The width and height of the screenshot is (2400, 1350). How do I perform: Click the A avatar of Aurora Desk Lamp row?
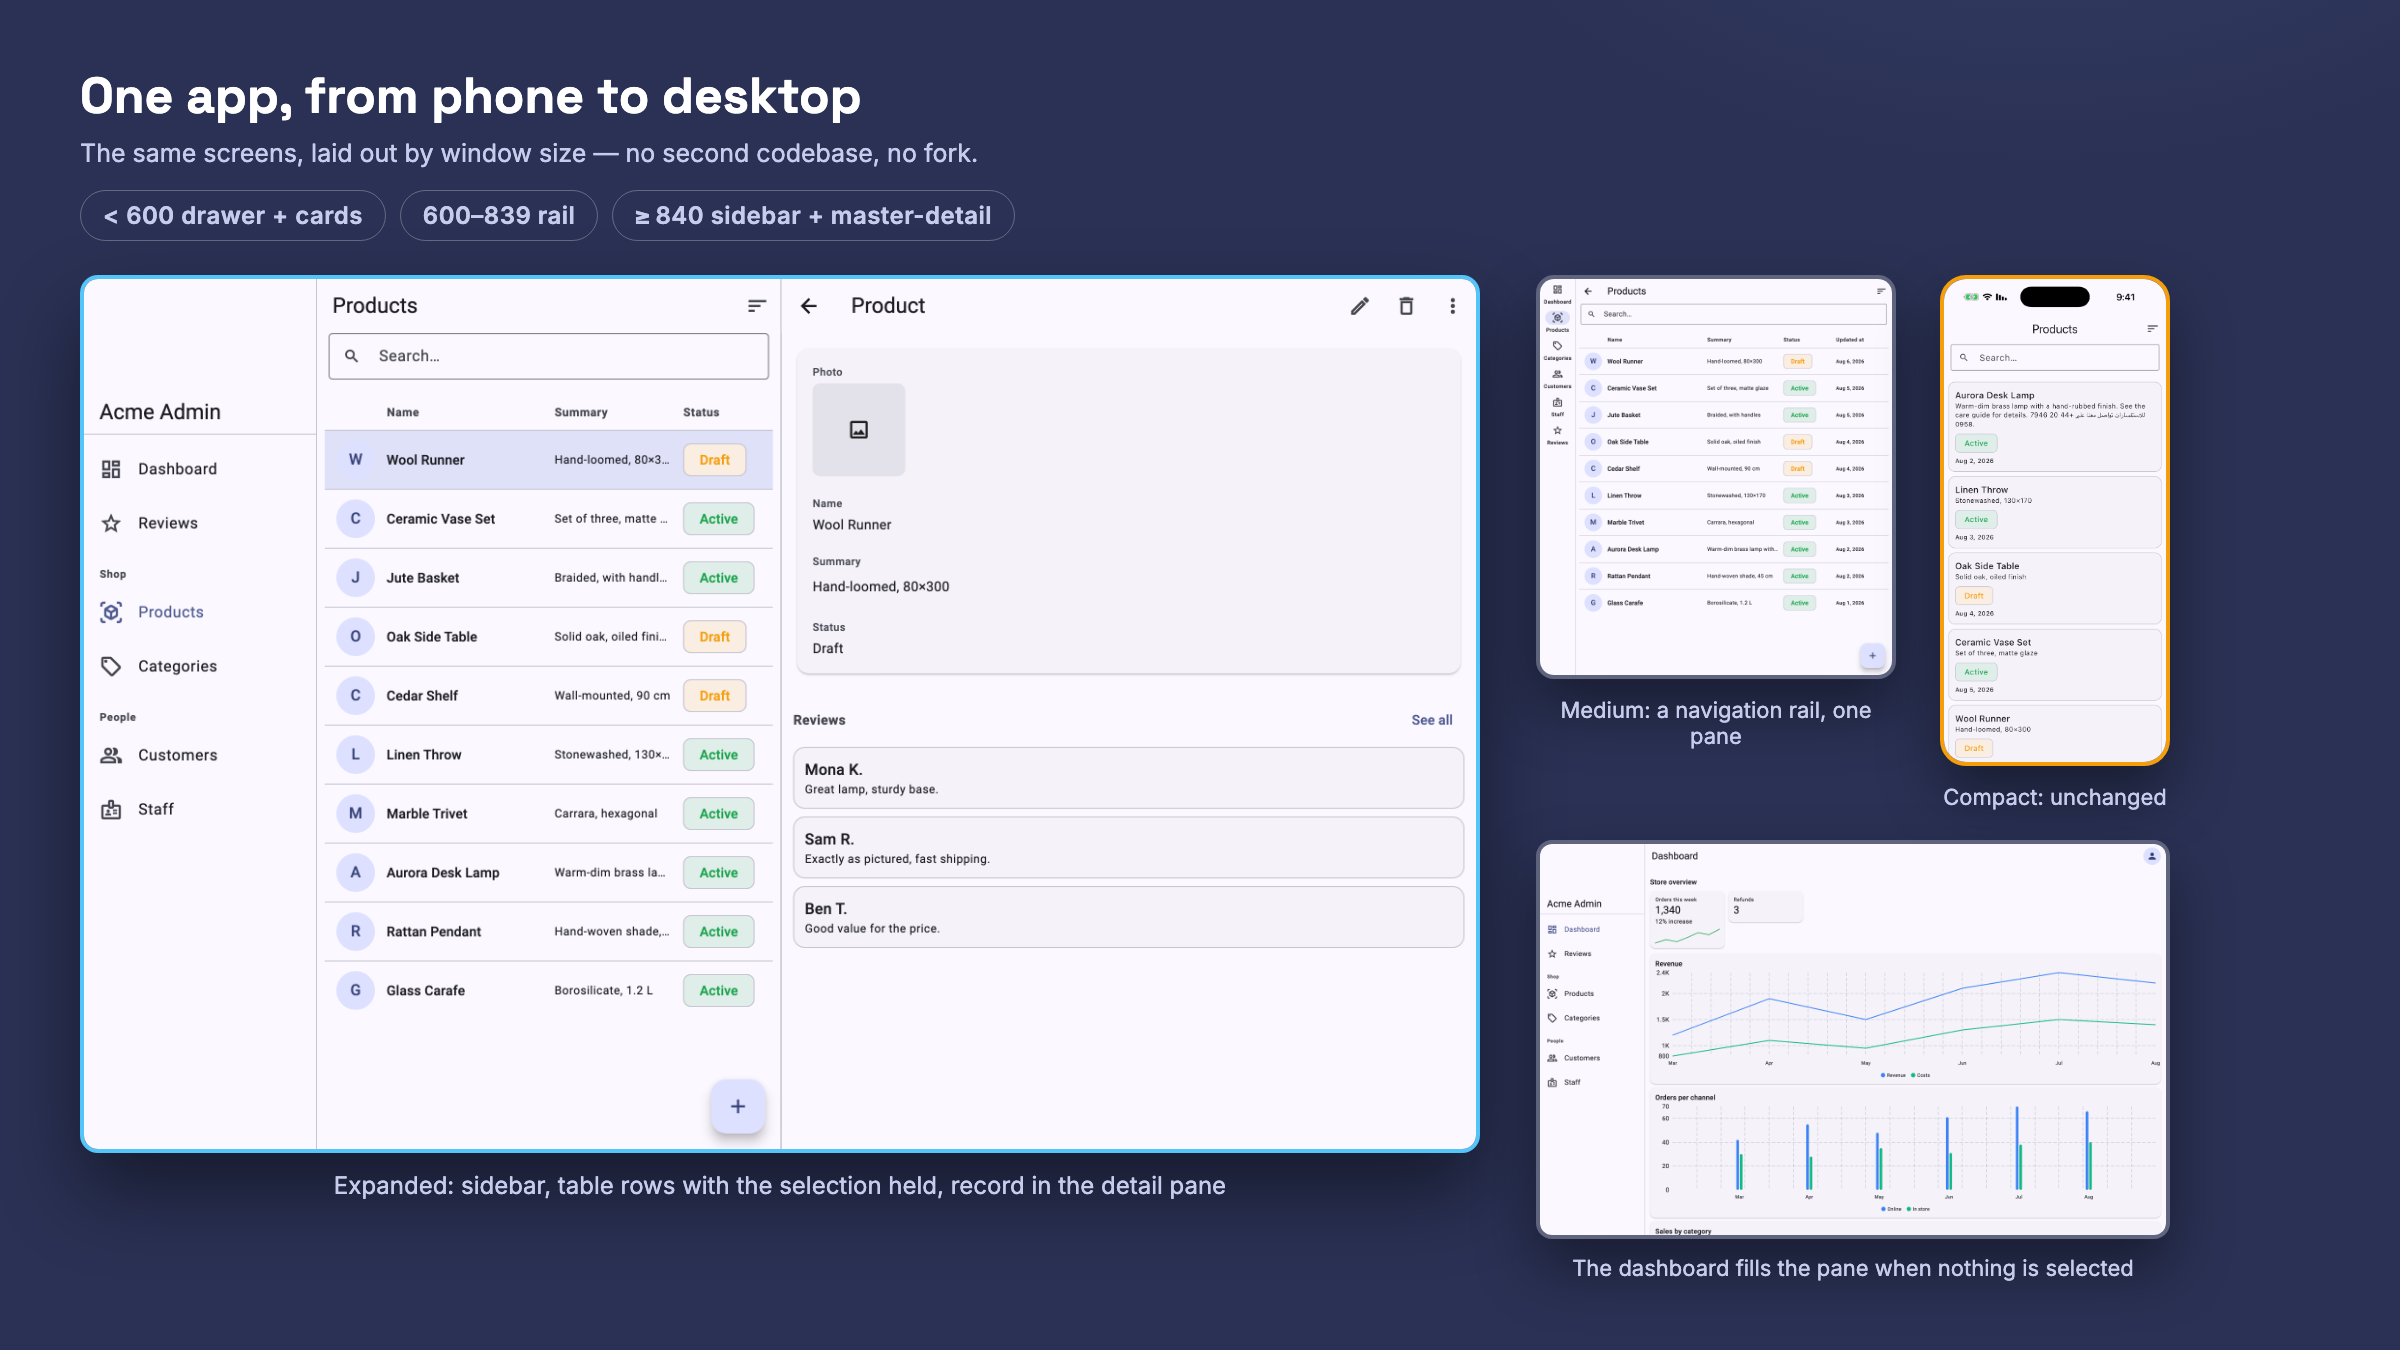(x=355, y=873)
